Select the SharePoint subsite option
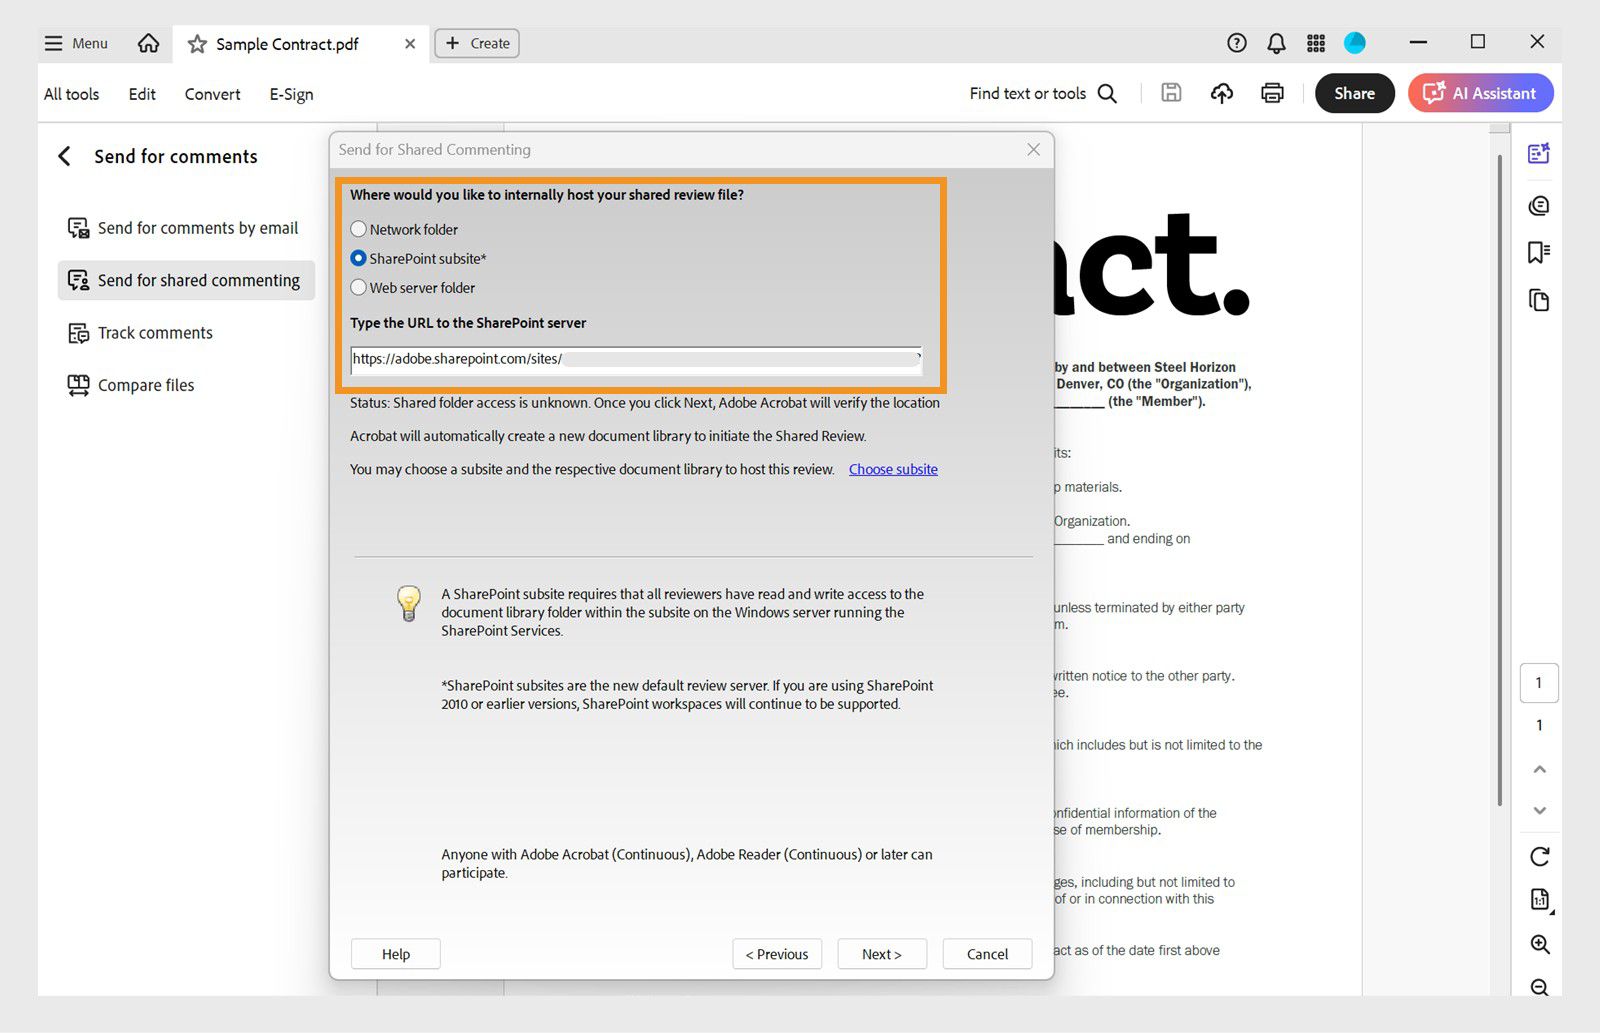Screen dimensions: 1600x1033 tap(358, 258)
